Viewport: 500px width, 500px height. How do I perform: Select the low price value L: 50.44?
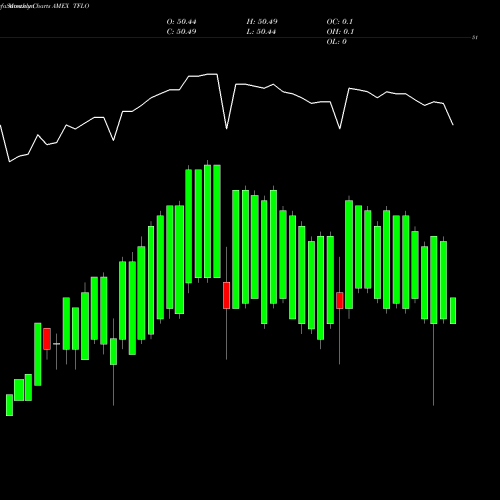[261, 32]
